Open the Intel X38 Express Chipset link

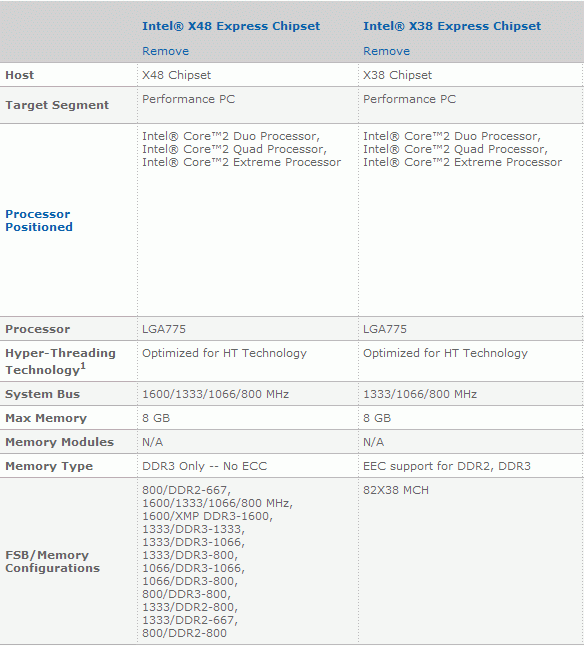click(452, 26)
